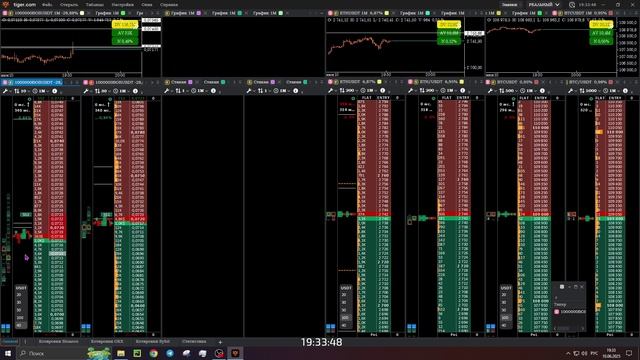Open the Таблицы menu
Image resolution: width=640 pixels, height=360 pixels.
[95, 4]
